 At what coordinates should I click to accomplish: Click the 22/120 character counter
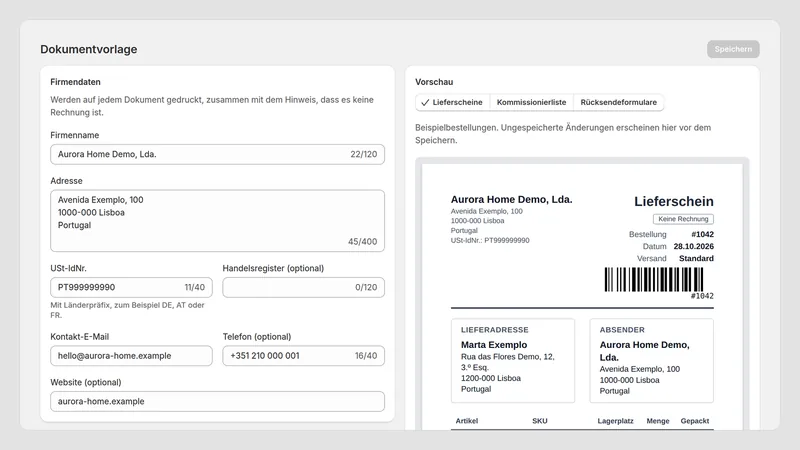[364, 154]
